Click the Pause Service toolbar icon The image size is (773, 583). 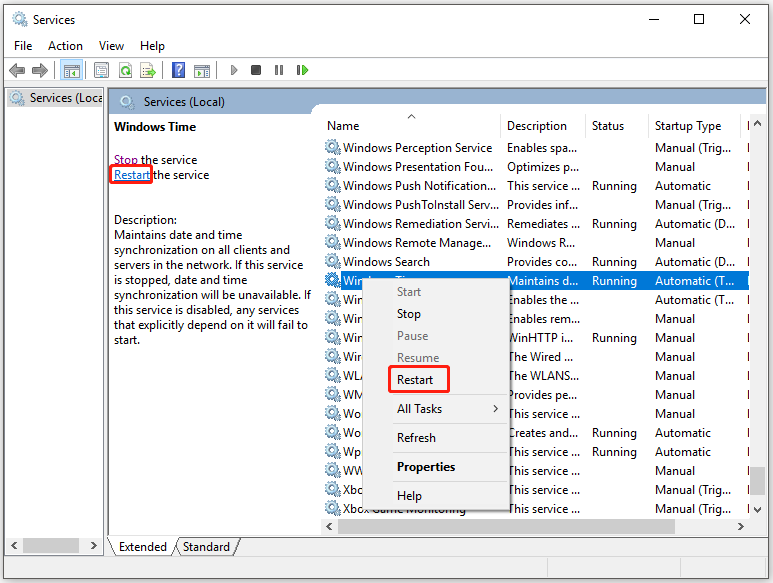tap(279, 70)
